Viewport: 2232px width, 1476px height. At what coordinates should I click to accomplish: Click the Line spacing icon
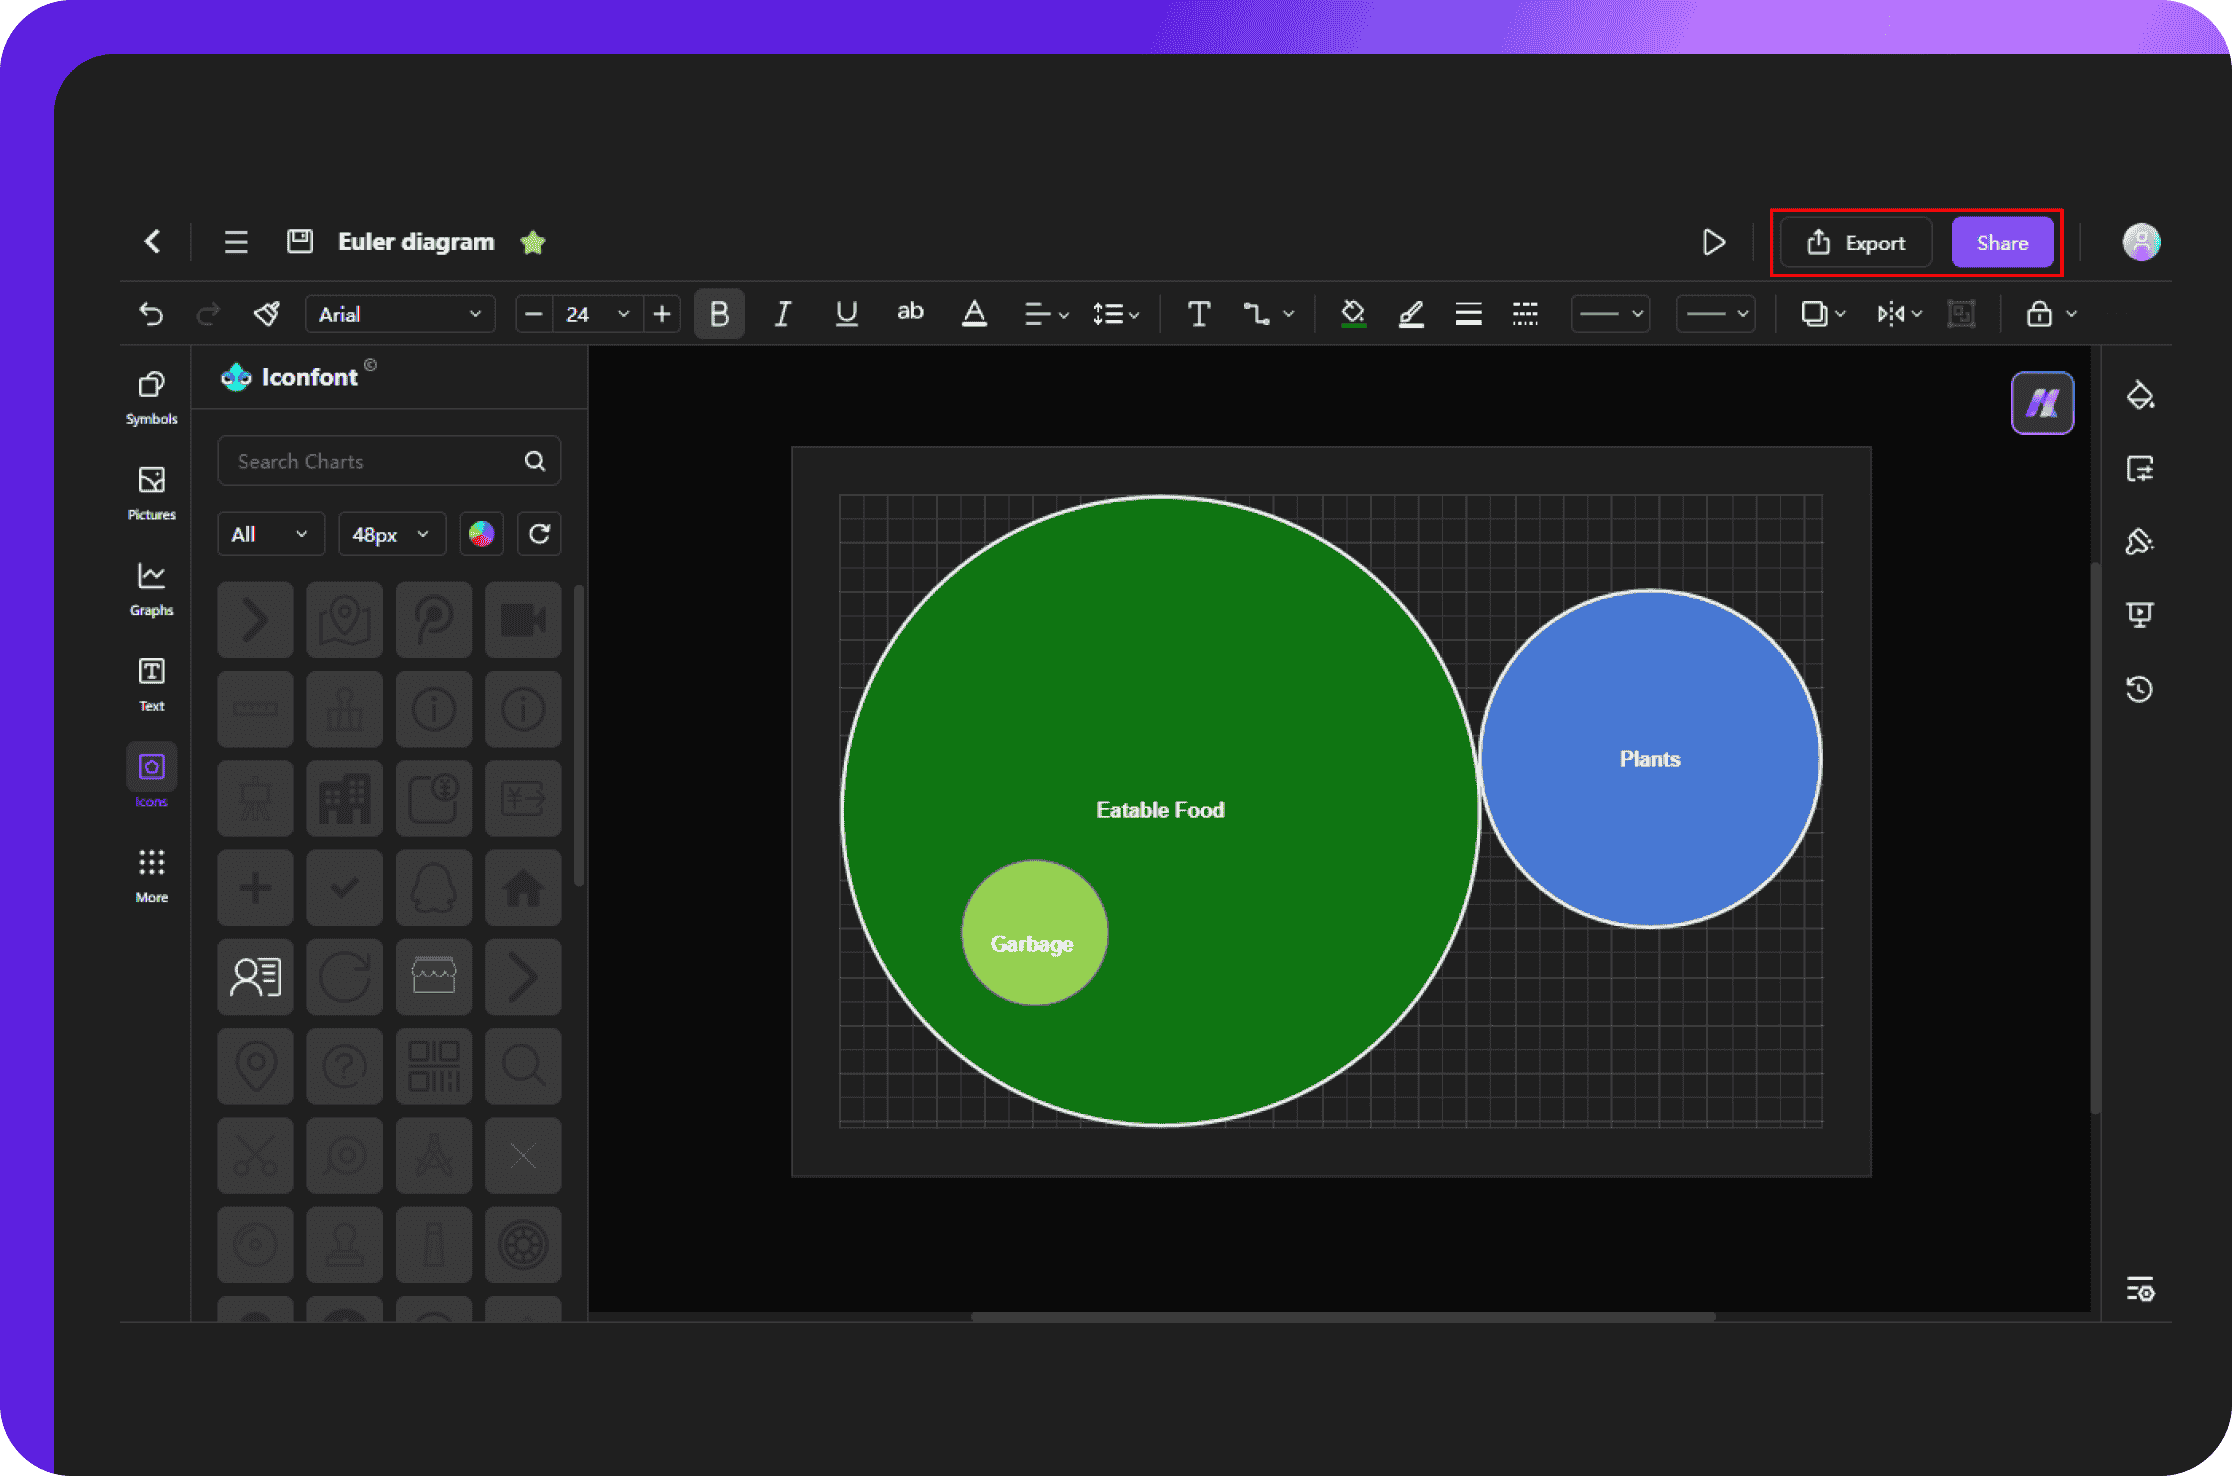1117,315
